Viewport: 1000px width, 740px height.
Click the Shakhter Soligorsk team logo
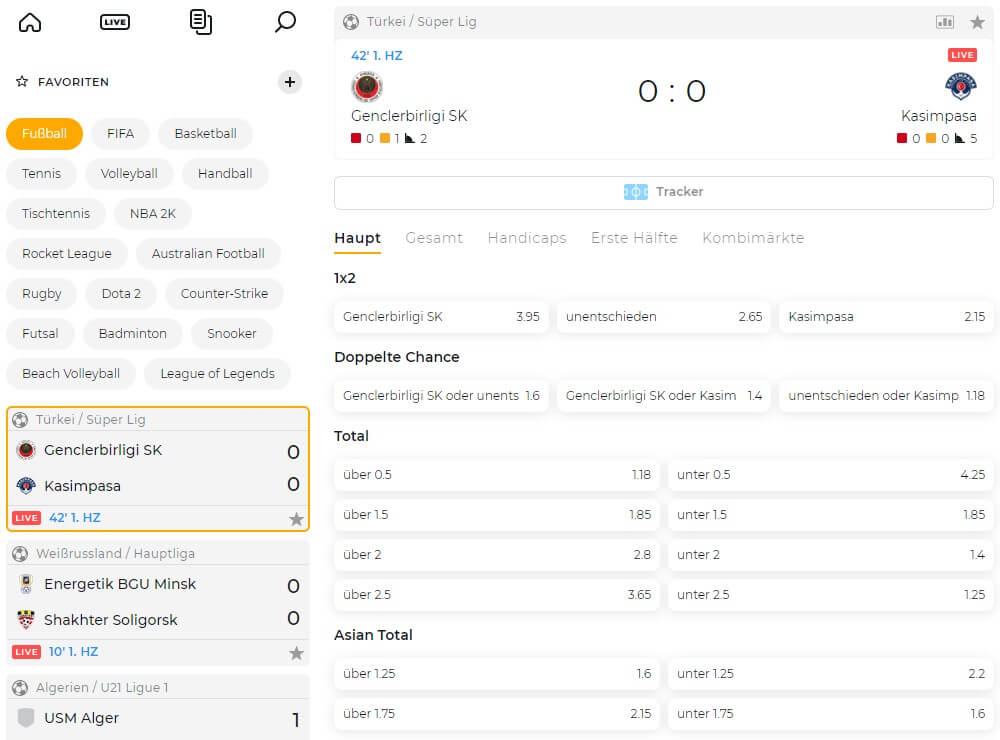coord(26,619)
